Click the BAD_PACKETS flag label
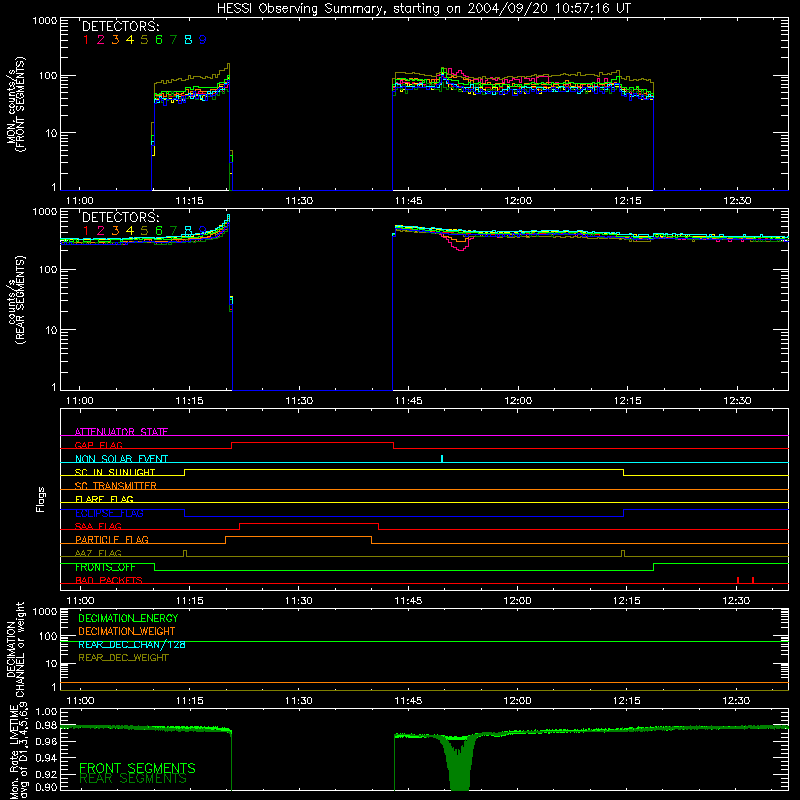The height and width of the screenshot is (800, 800). (109, 580)
